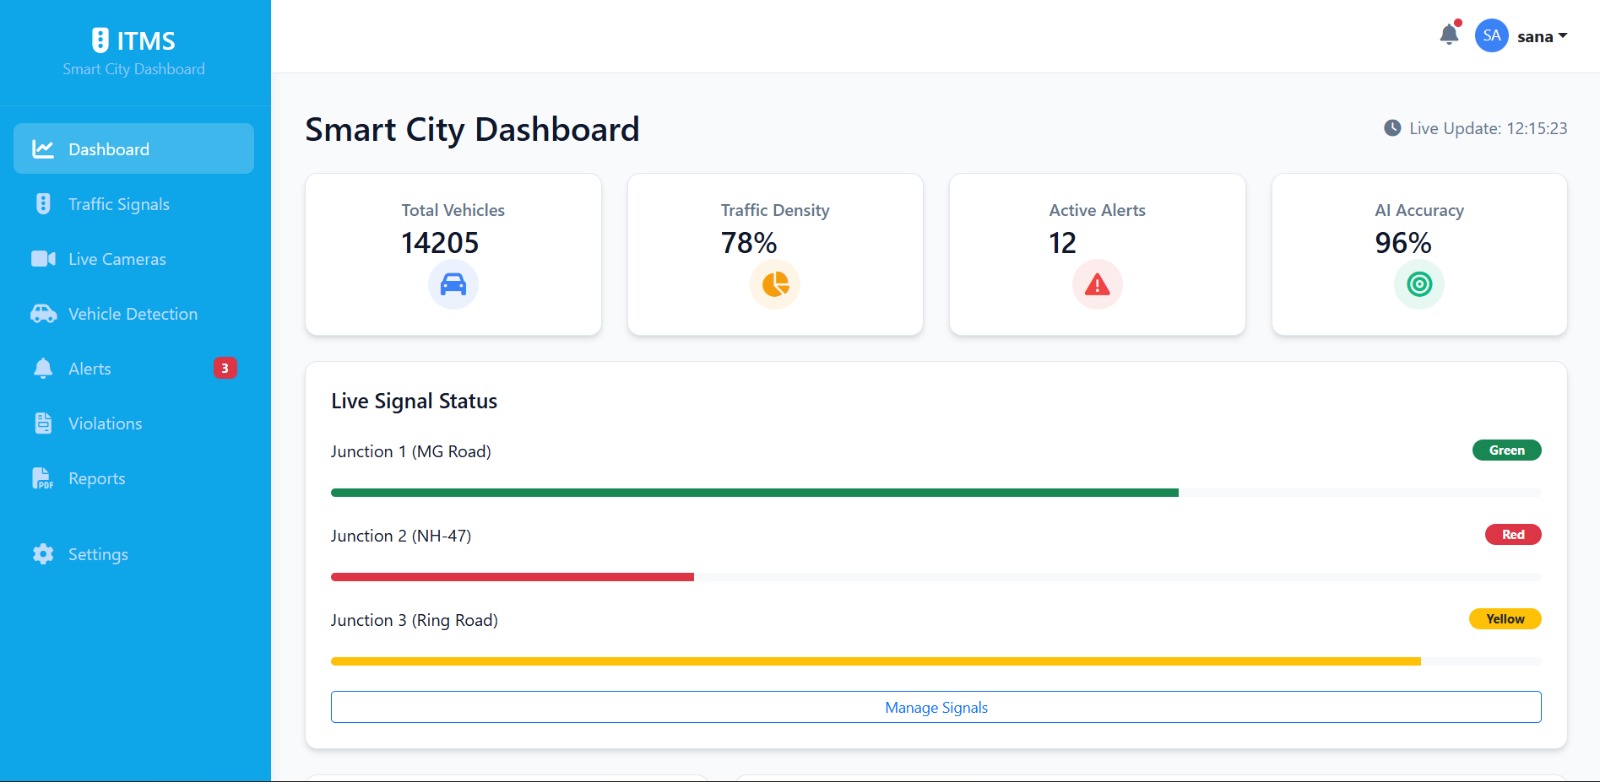Click the Smart City Dashboard sidebar subtitle
The image size is (1600, 782).
(x=134, y=69)
